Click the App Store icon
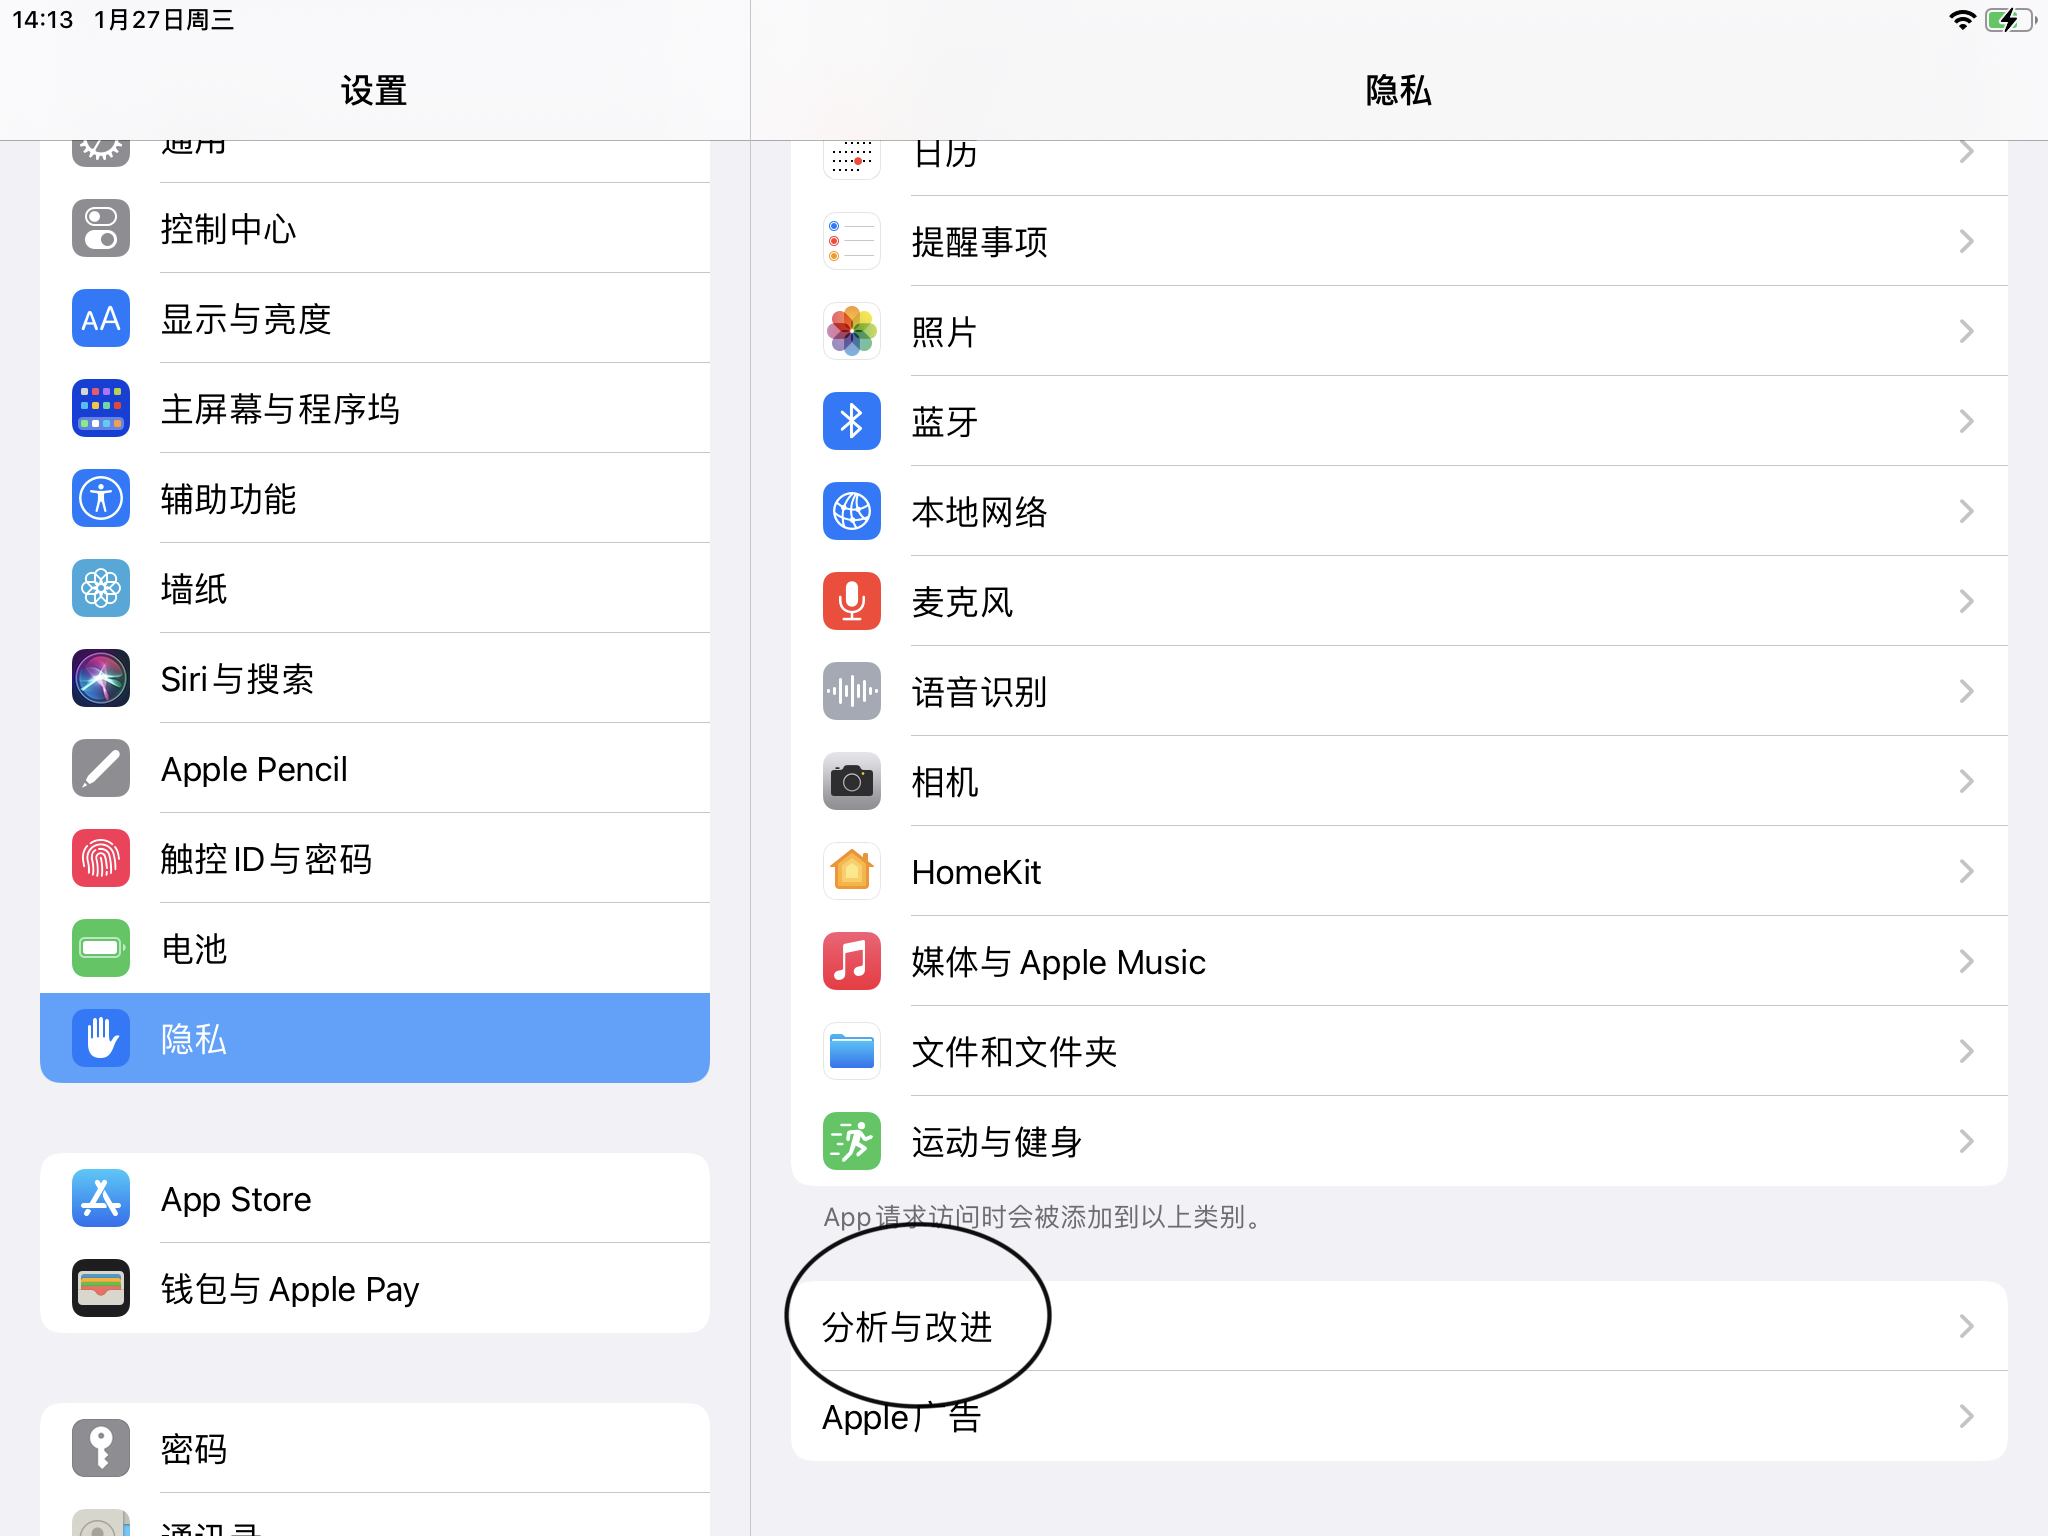This screenshot has width=2048, height=1536. (100, 1198)
